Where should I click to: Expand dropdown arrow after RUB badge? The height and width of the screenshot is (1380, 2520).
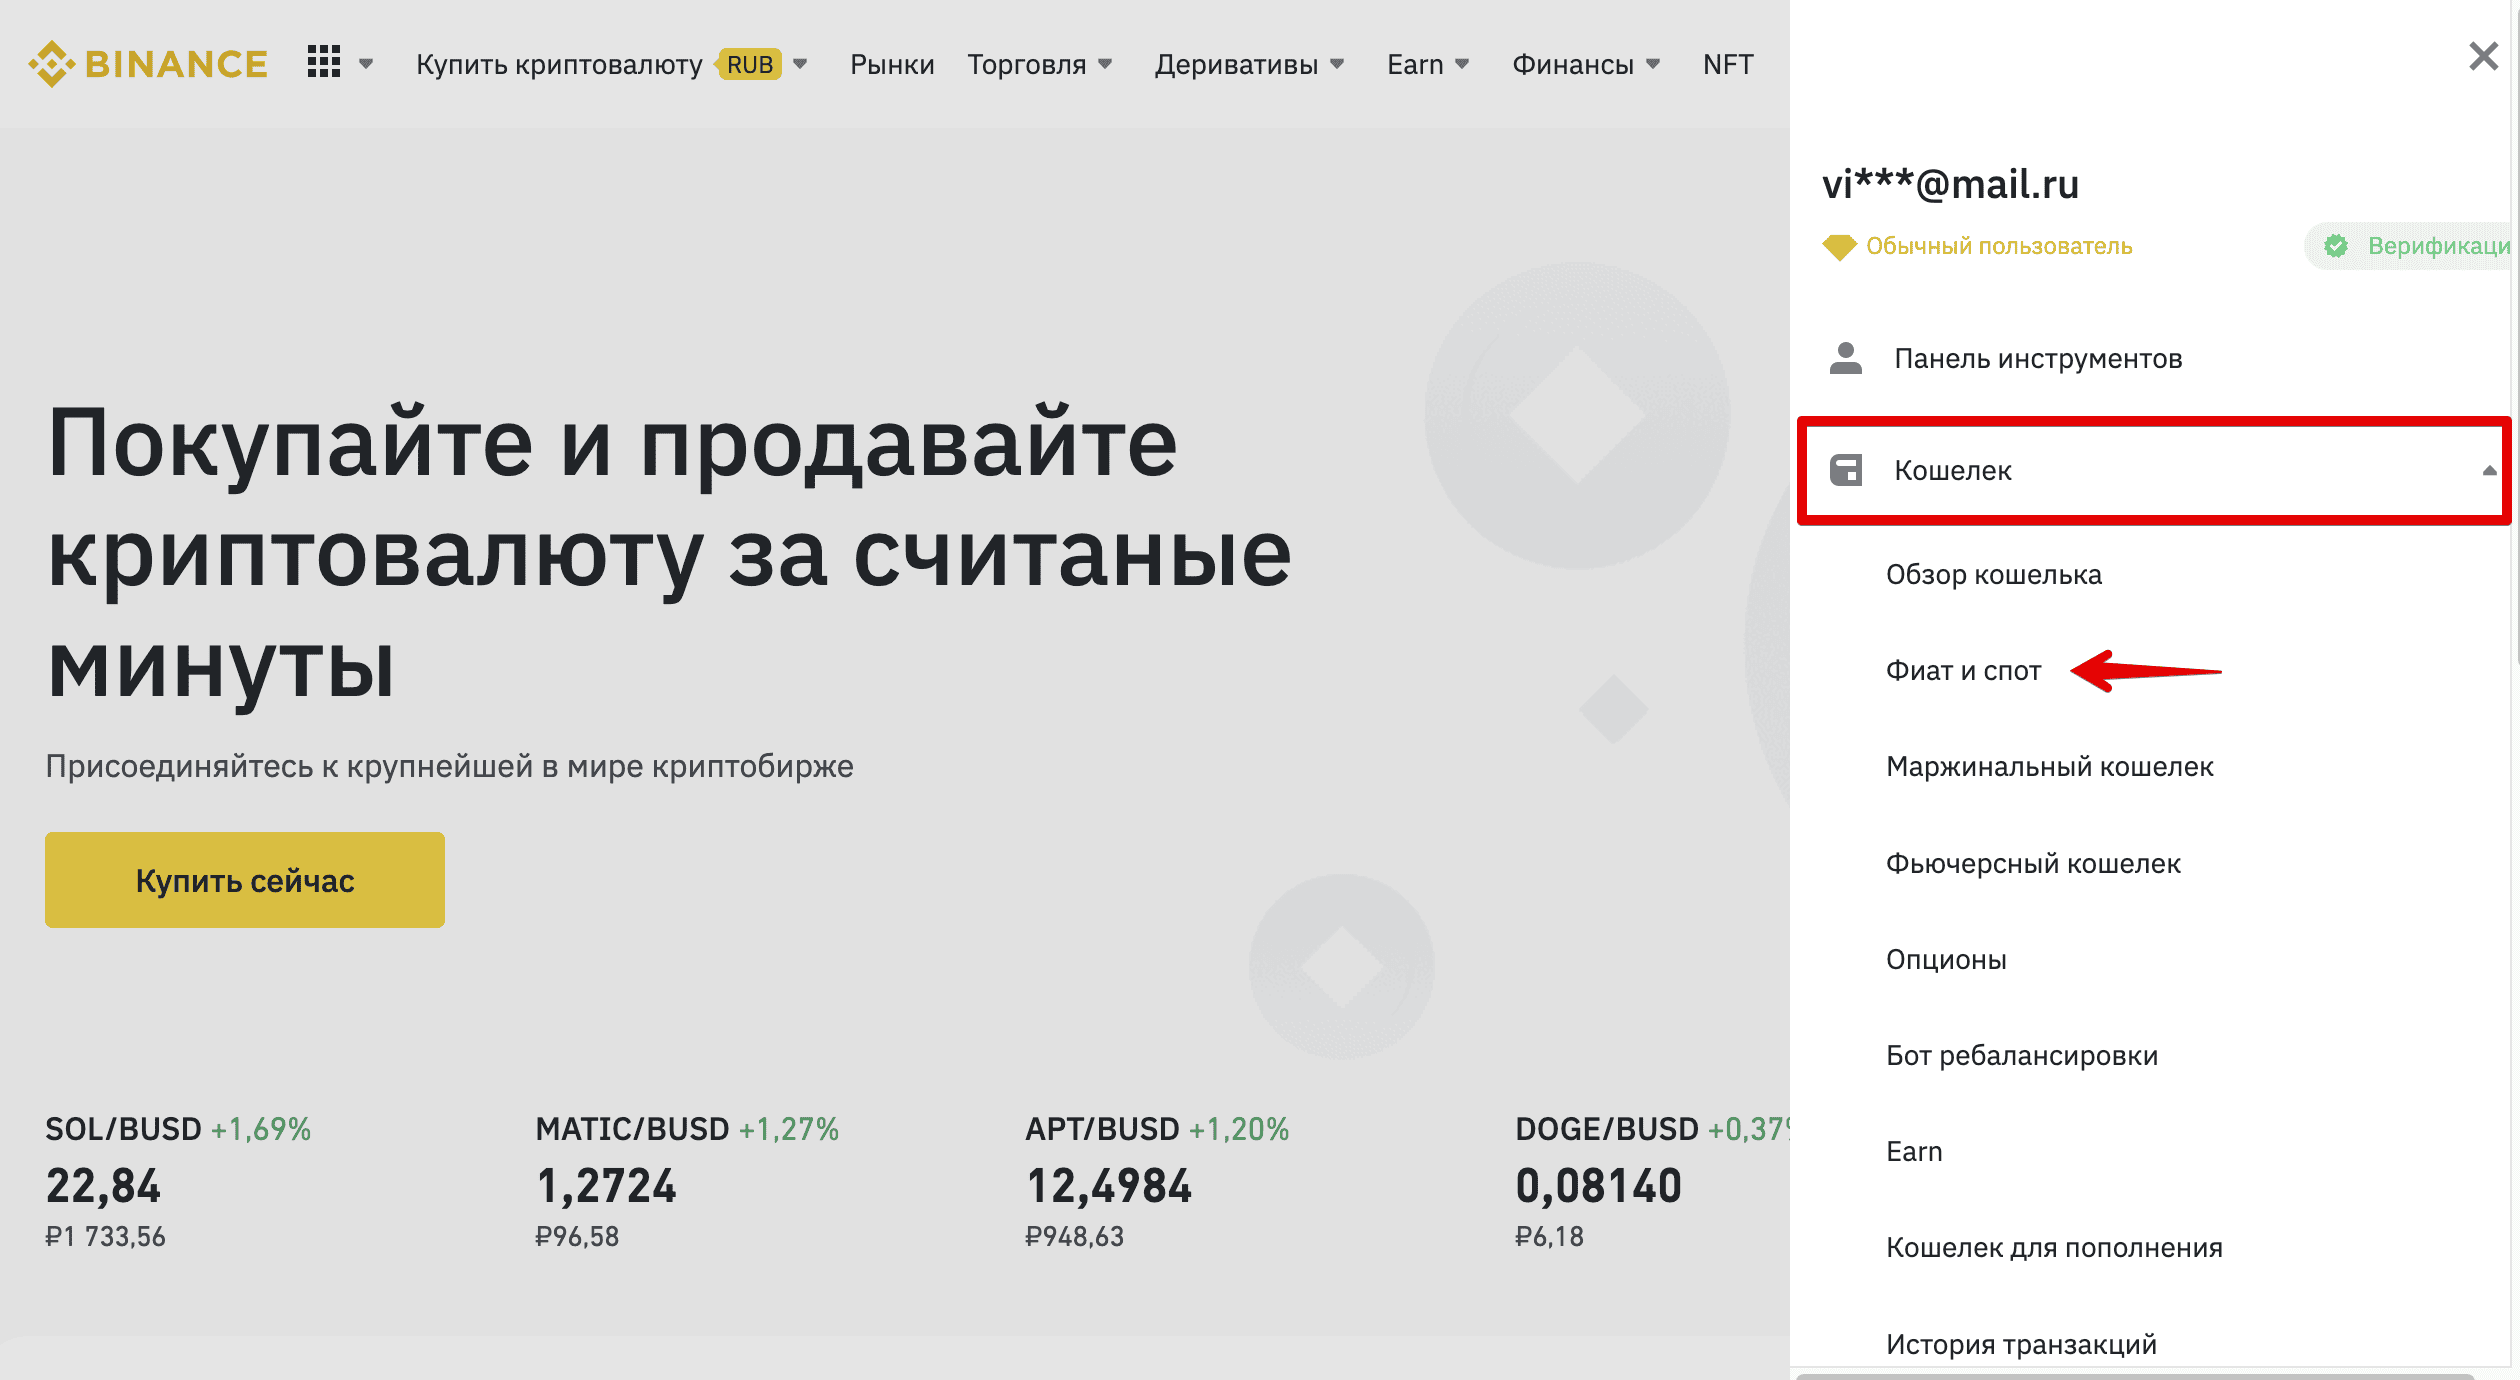click(x=800, y=64)
